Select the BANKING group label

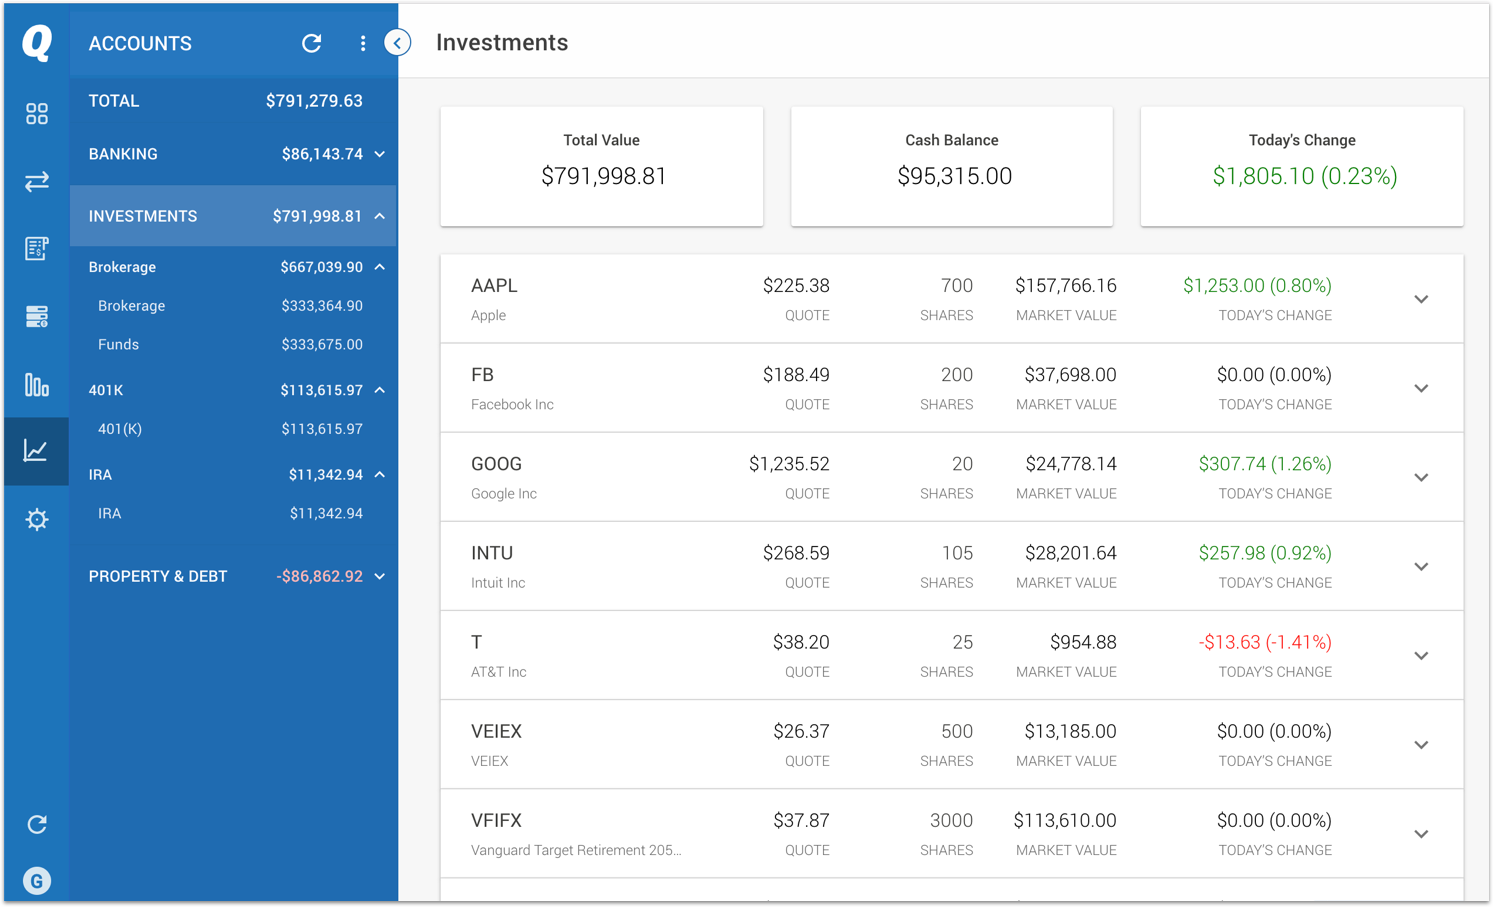(x=123, y=154)
